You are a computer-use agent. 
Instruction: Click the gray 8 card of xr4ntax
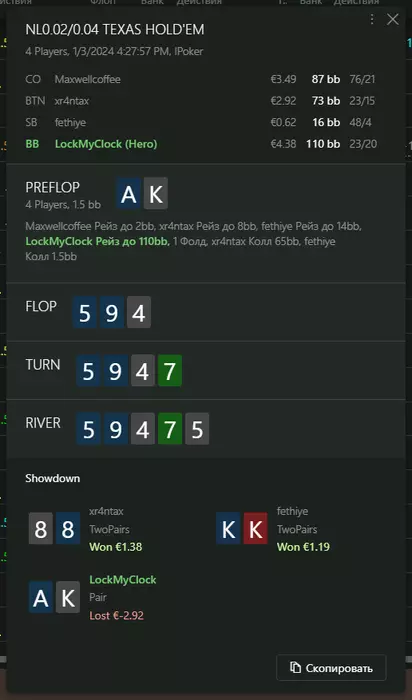(x=41, y=529)
